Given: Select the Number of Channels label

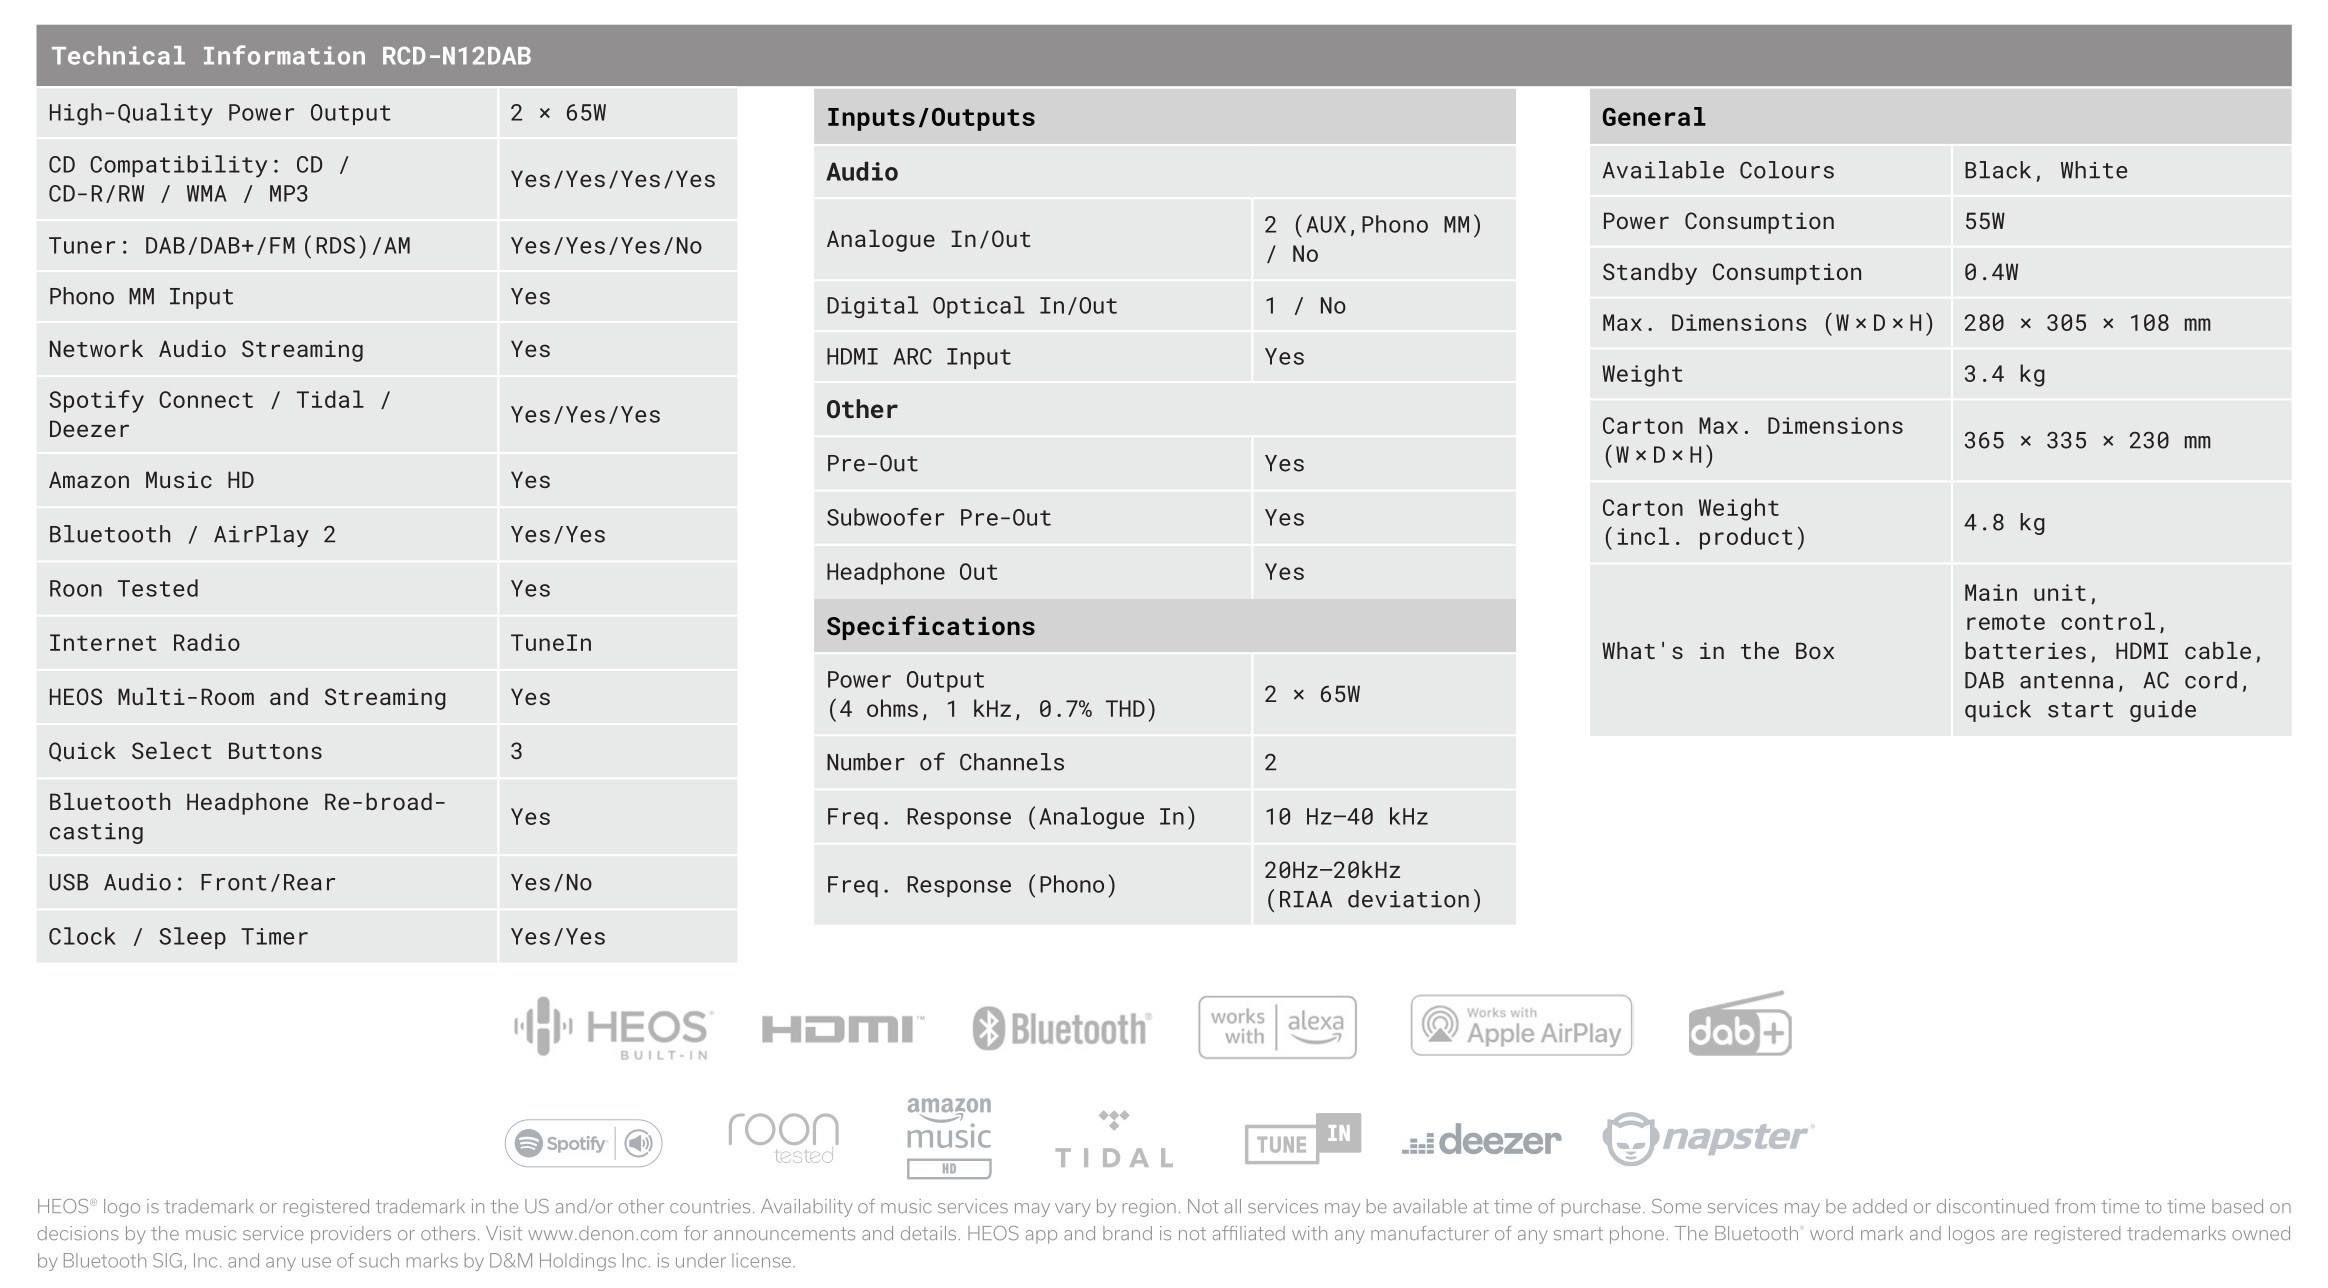Looking at the screenshot, I should (945, 763).
